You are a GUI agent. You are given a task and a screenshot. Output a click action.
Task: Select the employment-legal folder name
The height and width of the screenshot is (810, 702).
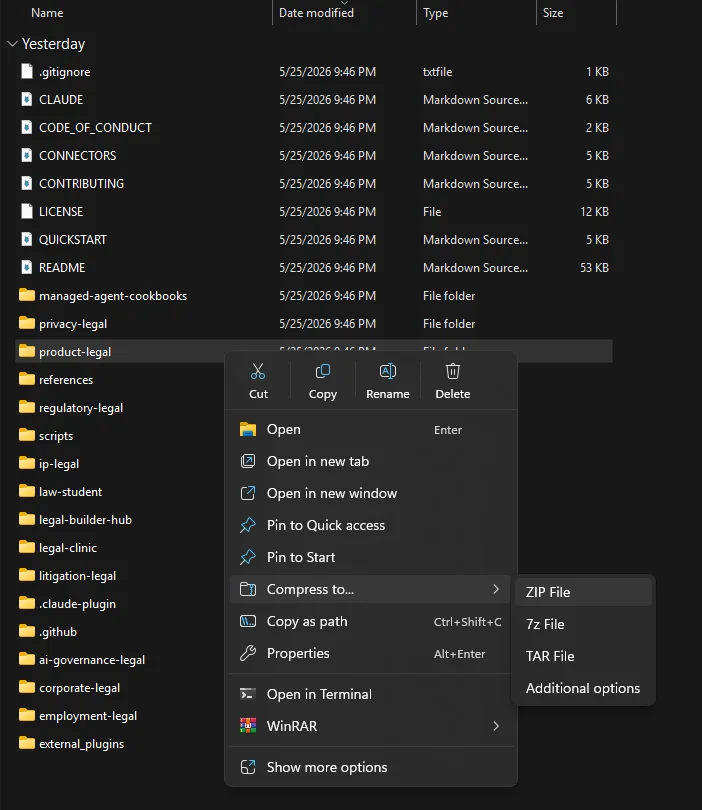tap(88, 716)
